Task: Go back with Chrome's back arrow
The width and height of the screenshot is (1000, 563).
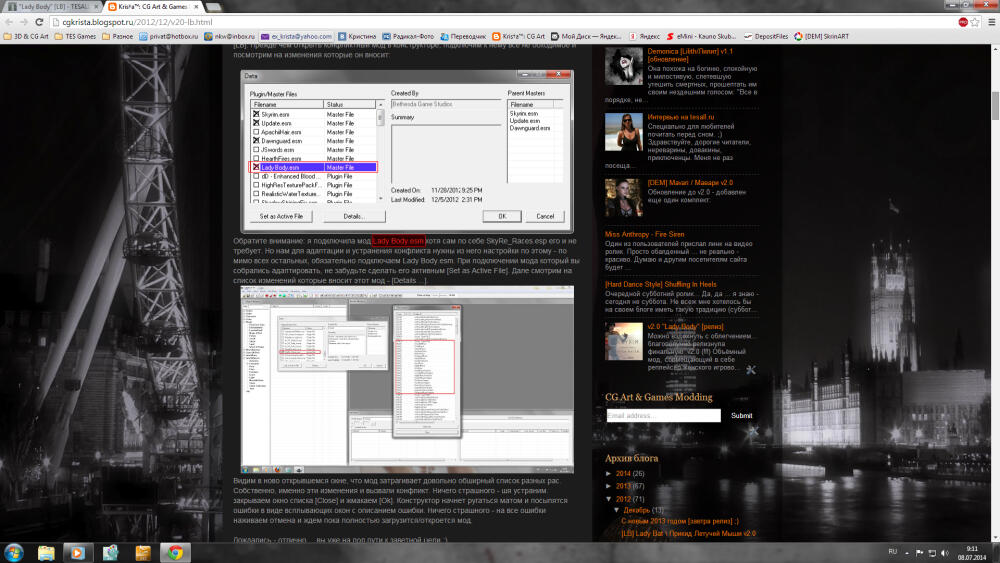Action: pos(9,22)
